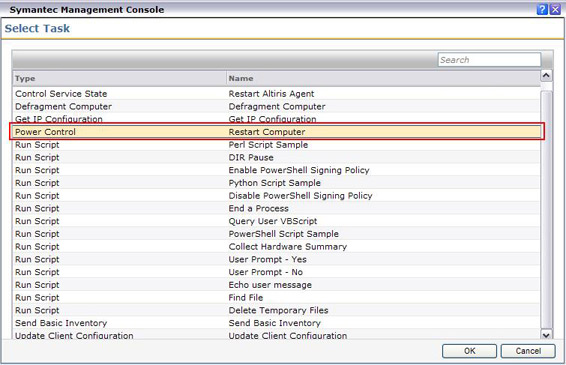Click Control Service State type cell

pos(61,94)
